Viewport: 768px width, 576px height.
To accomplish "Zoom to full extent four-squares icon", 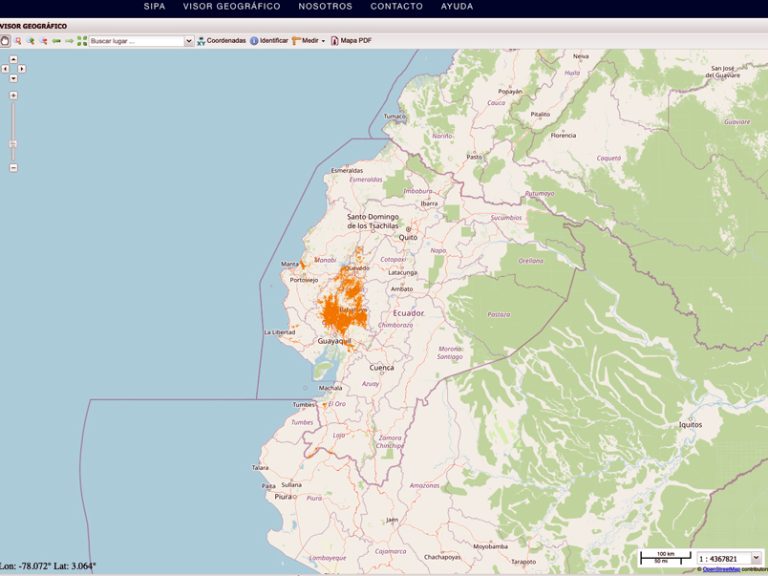I will pyautogui.click(x=82, y=41).
